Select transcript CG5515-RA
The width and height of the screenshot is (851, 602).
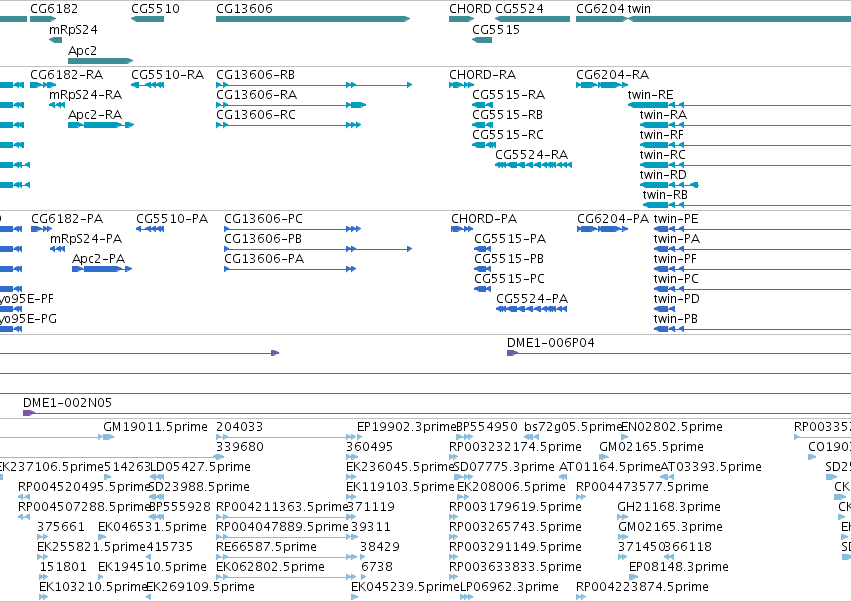pos(509,95)
